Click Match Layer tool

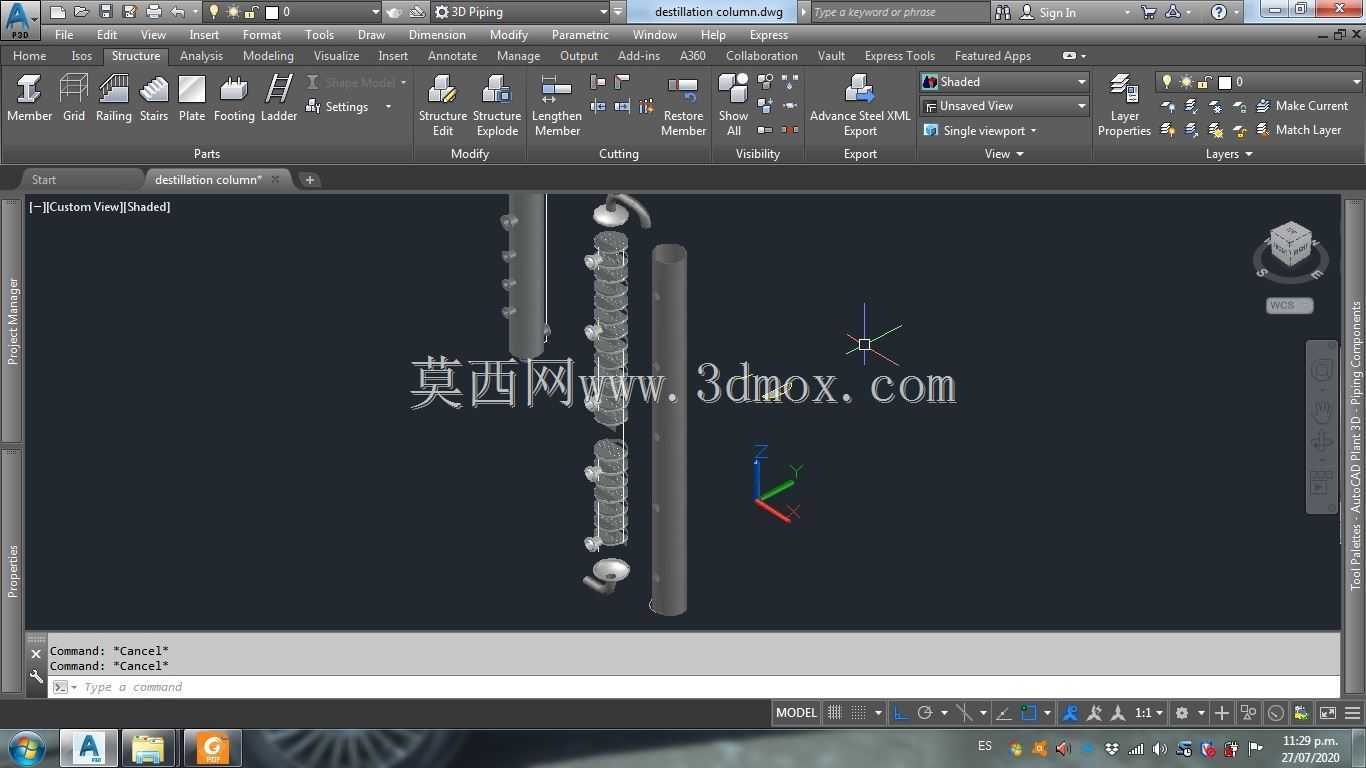pos(1298,130)
